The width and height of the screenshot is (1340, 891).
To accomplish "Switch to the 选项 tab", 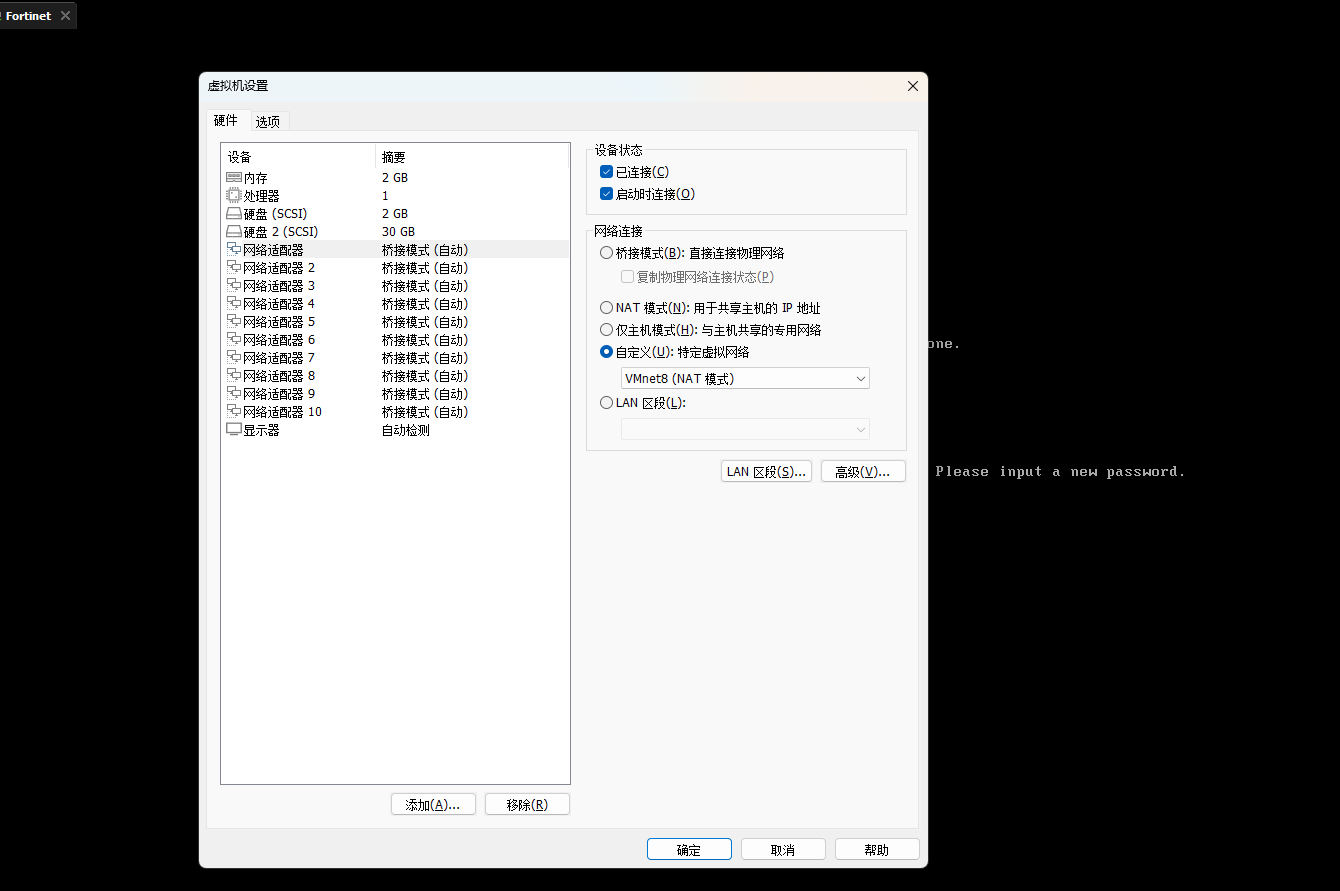I will 268,122.
